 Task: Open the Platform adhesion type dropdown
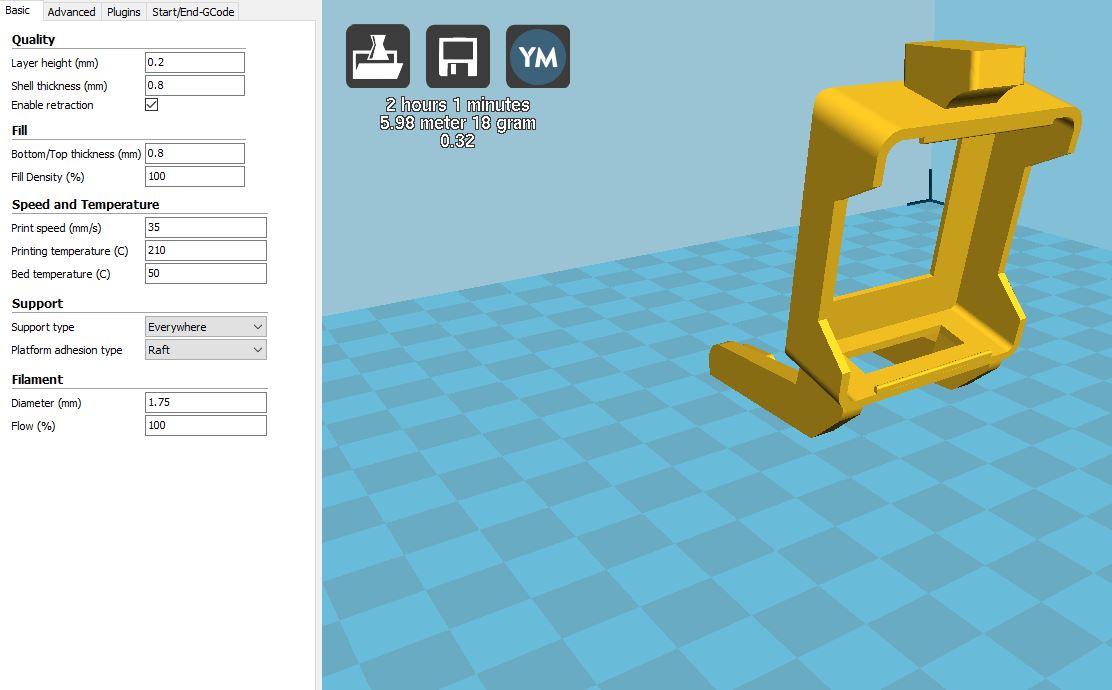pos(206,350)
